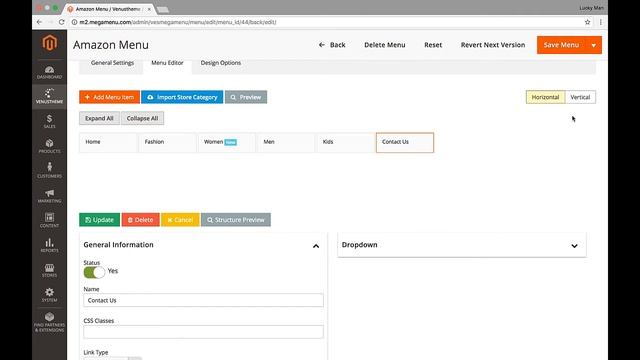
Task: Open the Reports sidebar menu
Action: (x=49, y=245)
